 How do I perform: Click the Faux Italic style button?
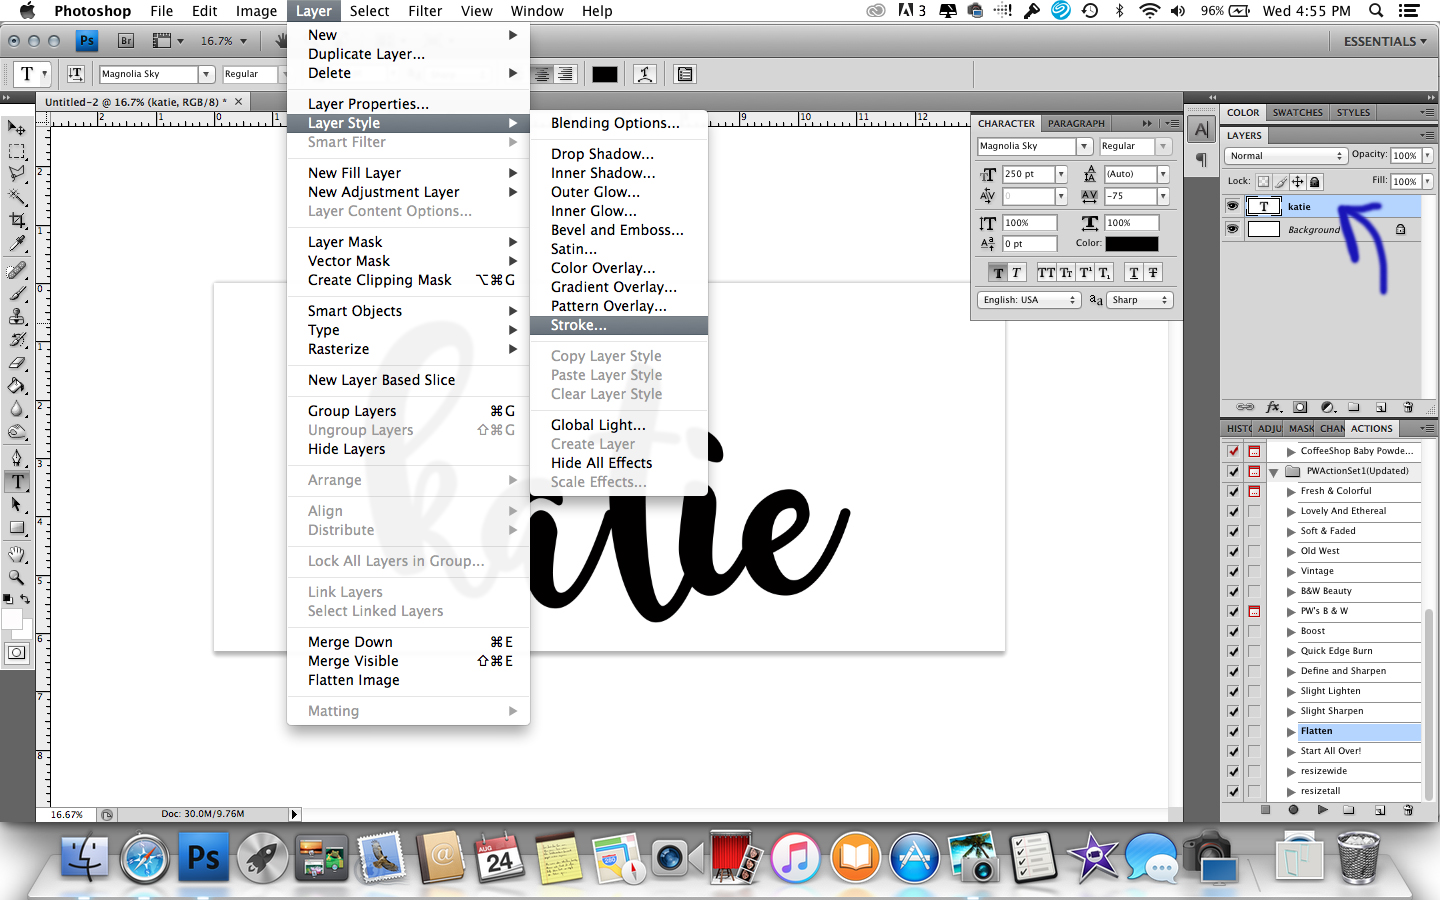tap(1016, 272)
